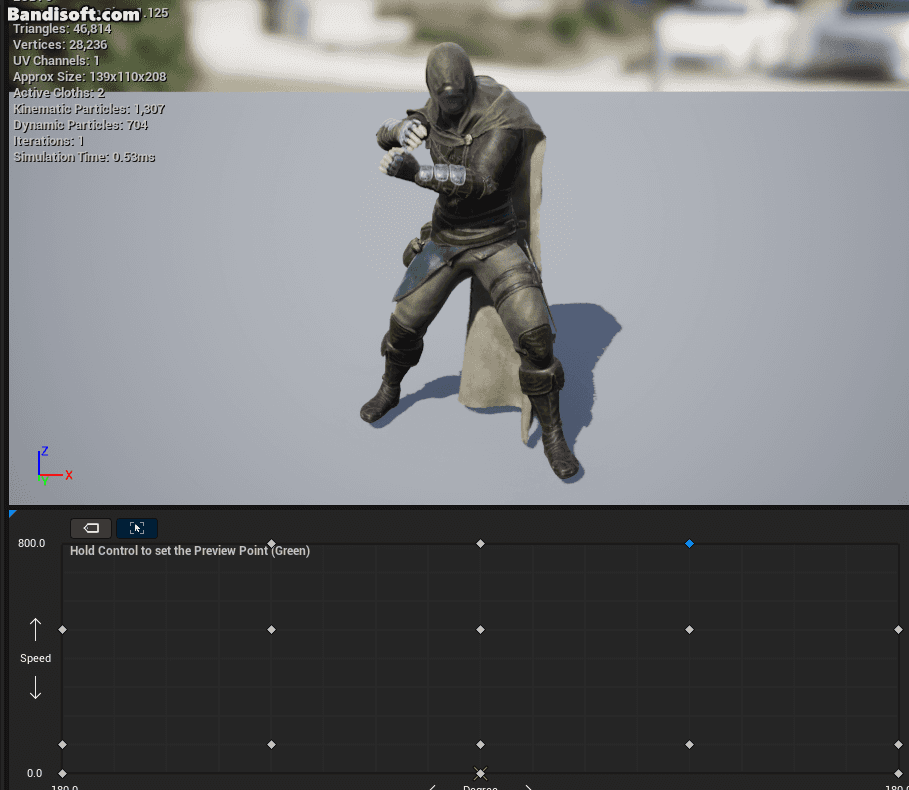Toggle the highlighted fit-to-selection cursor icon button
The image size is (909, 790).
click(137, 528)
